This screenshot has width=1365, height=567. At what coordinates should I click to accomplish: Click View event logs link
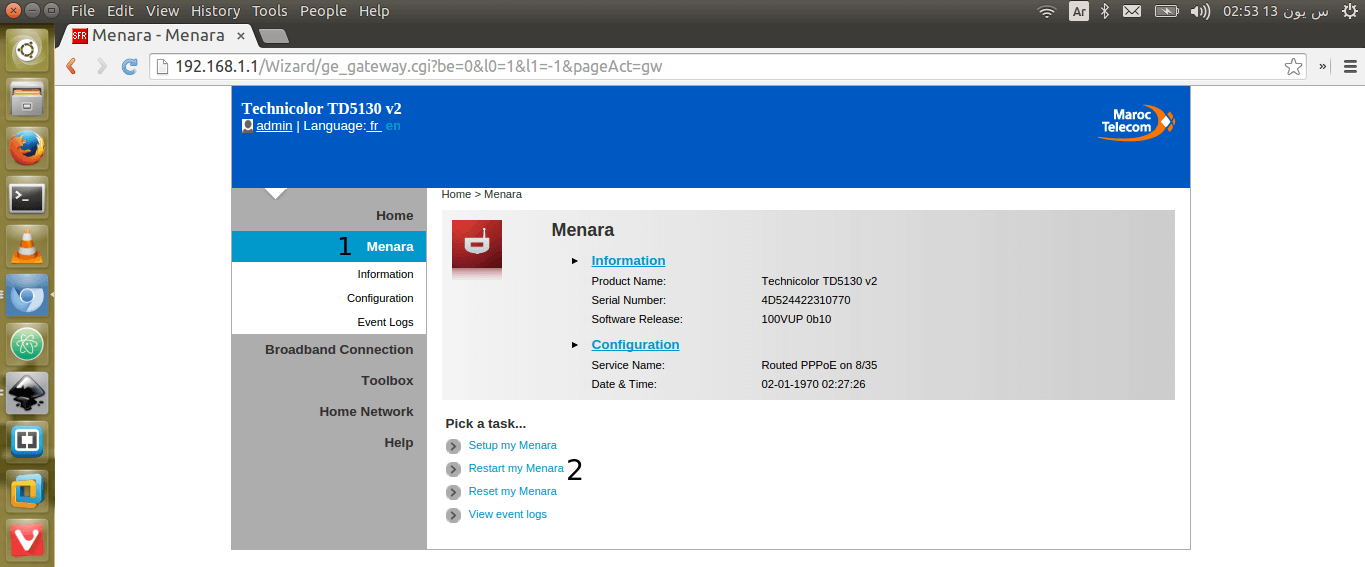(x=507, y=515)
